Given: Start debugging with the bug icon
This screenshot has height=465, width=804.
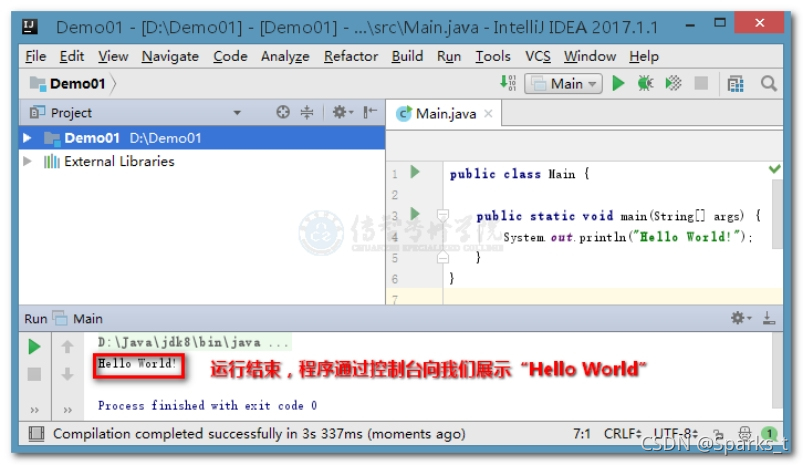Looking at the screenshot, I should [x=645, y=83].
